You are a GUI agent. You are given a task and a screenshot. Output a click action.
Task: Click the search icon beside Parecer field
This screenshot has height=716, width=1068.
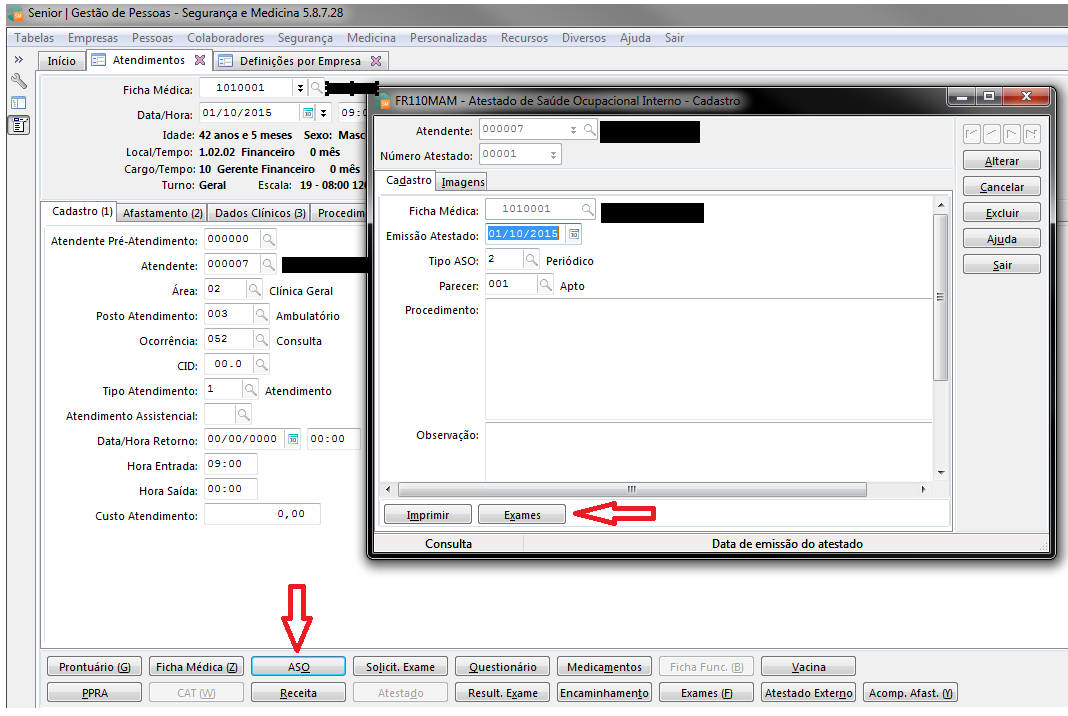click(546, 285)
